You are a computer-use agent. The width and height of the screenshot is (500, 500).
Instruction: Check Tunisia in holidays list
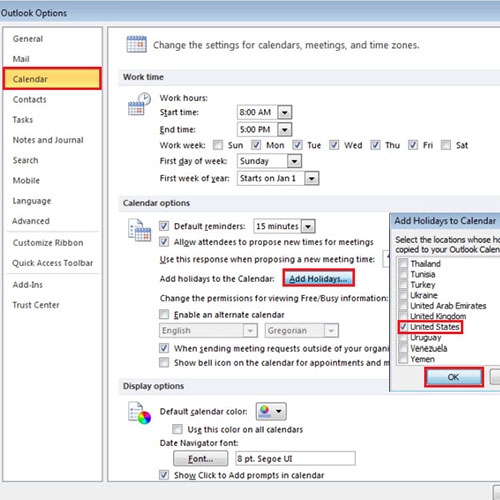pyautogui.click(x=403, y=274)
